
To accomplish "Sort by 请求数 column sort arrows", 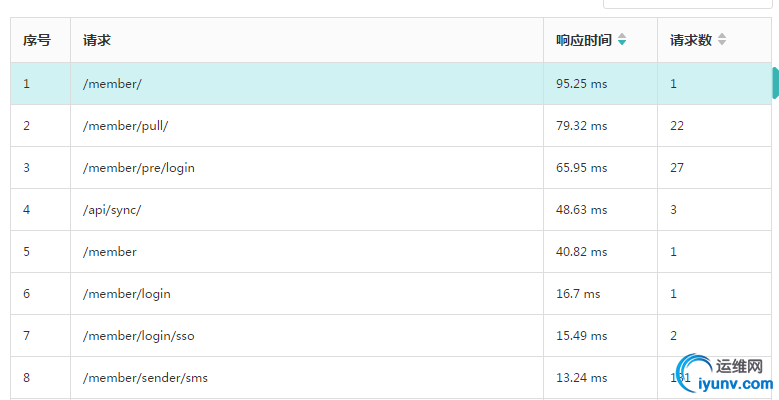I will pyautogui.click(x=722, y=40).
